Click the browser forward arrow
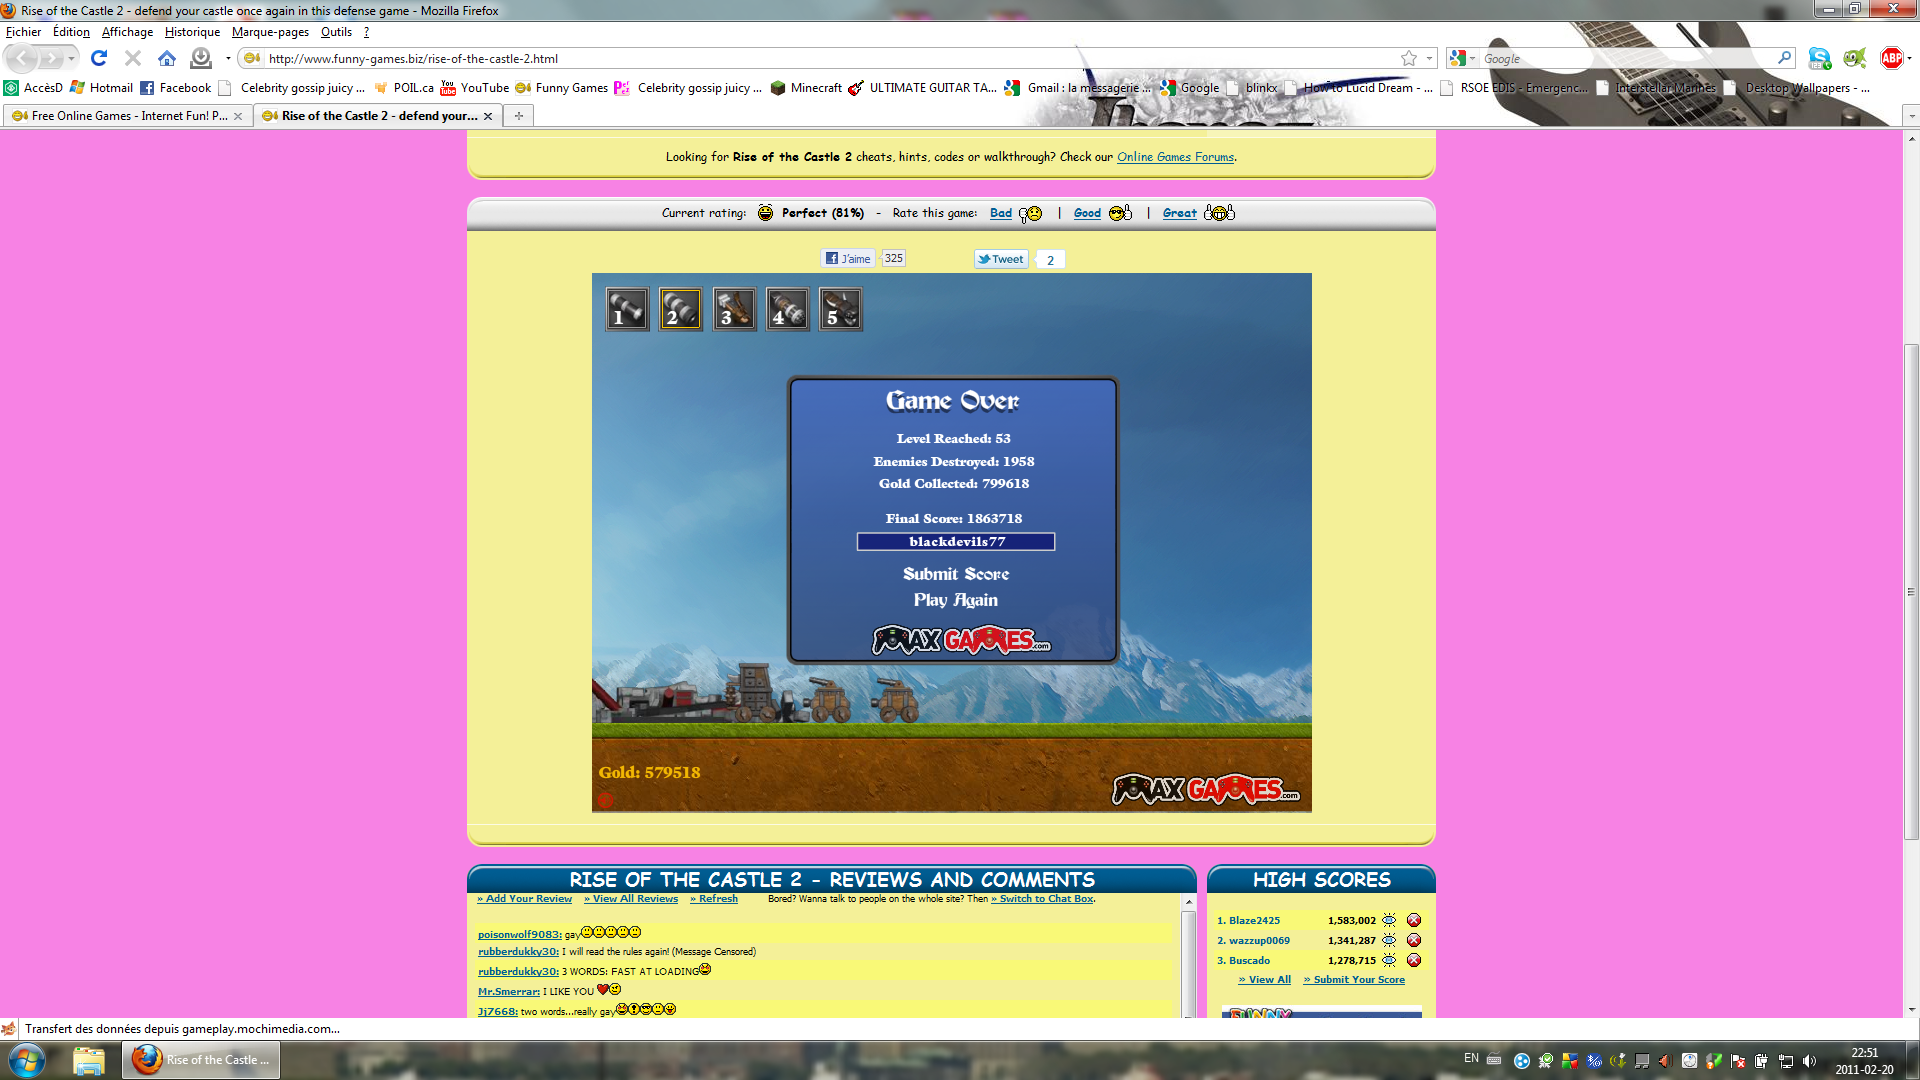The width and height of the screenshot is (1920, 1080). point(50,58)
